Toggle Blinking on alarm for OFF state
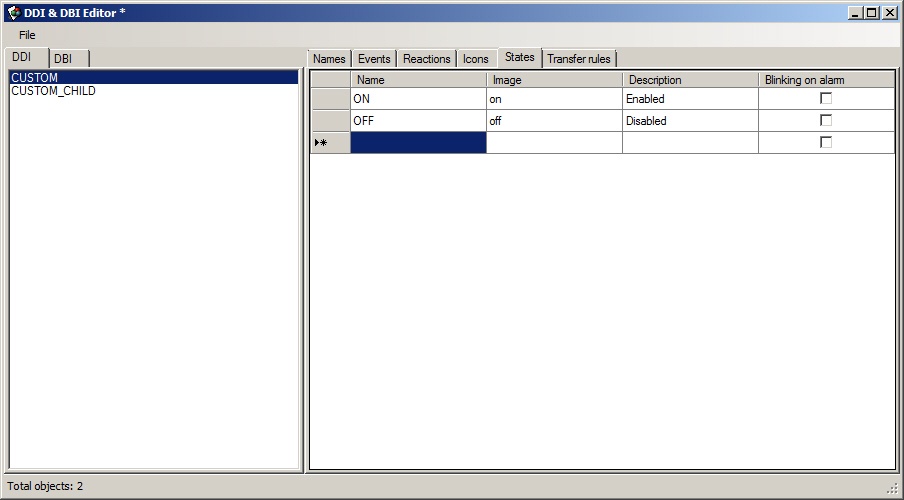 pyautogui.click(x=826, y=121)
